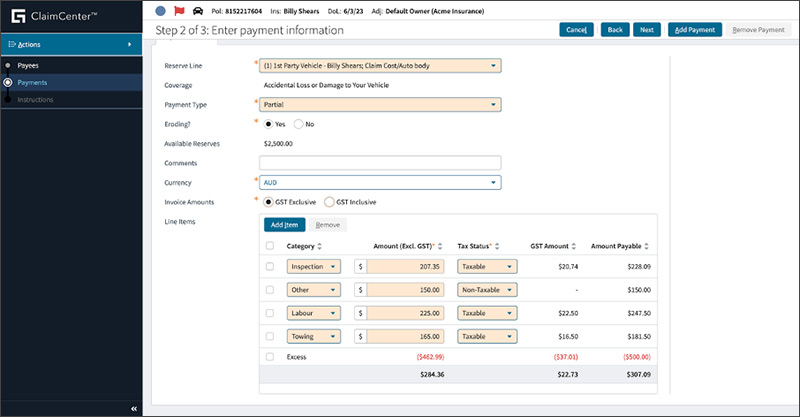Sort by Category column arrows
This screenshot has height=417, width=800.
[x=321, y=246]
